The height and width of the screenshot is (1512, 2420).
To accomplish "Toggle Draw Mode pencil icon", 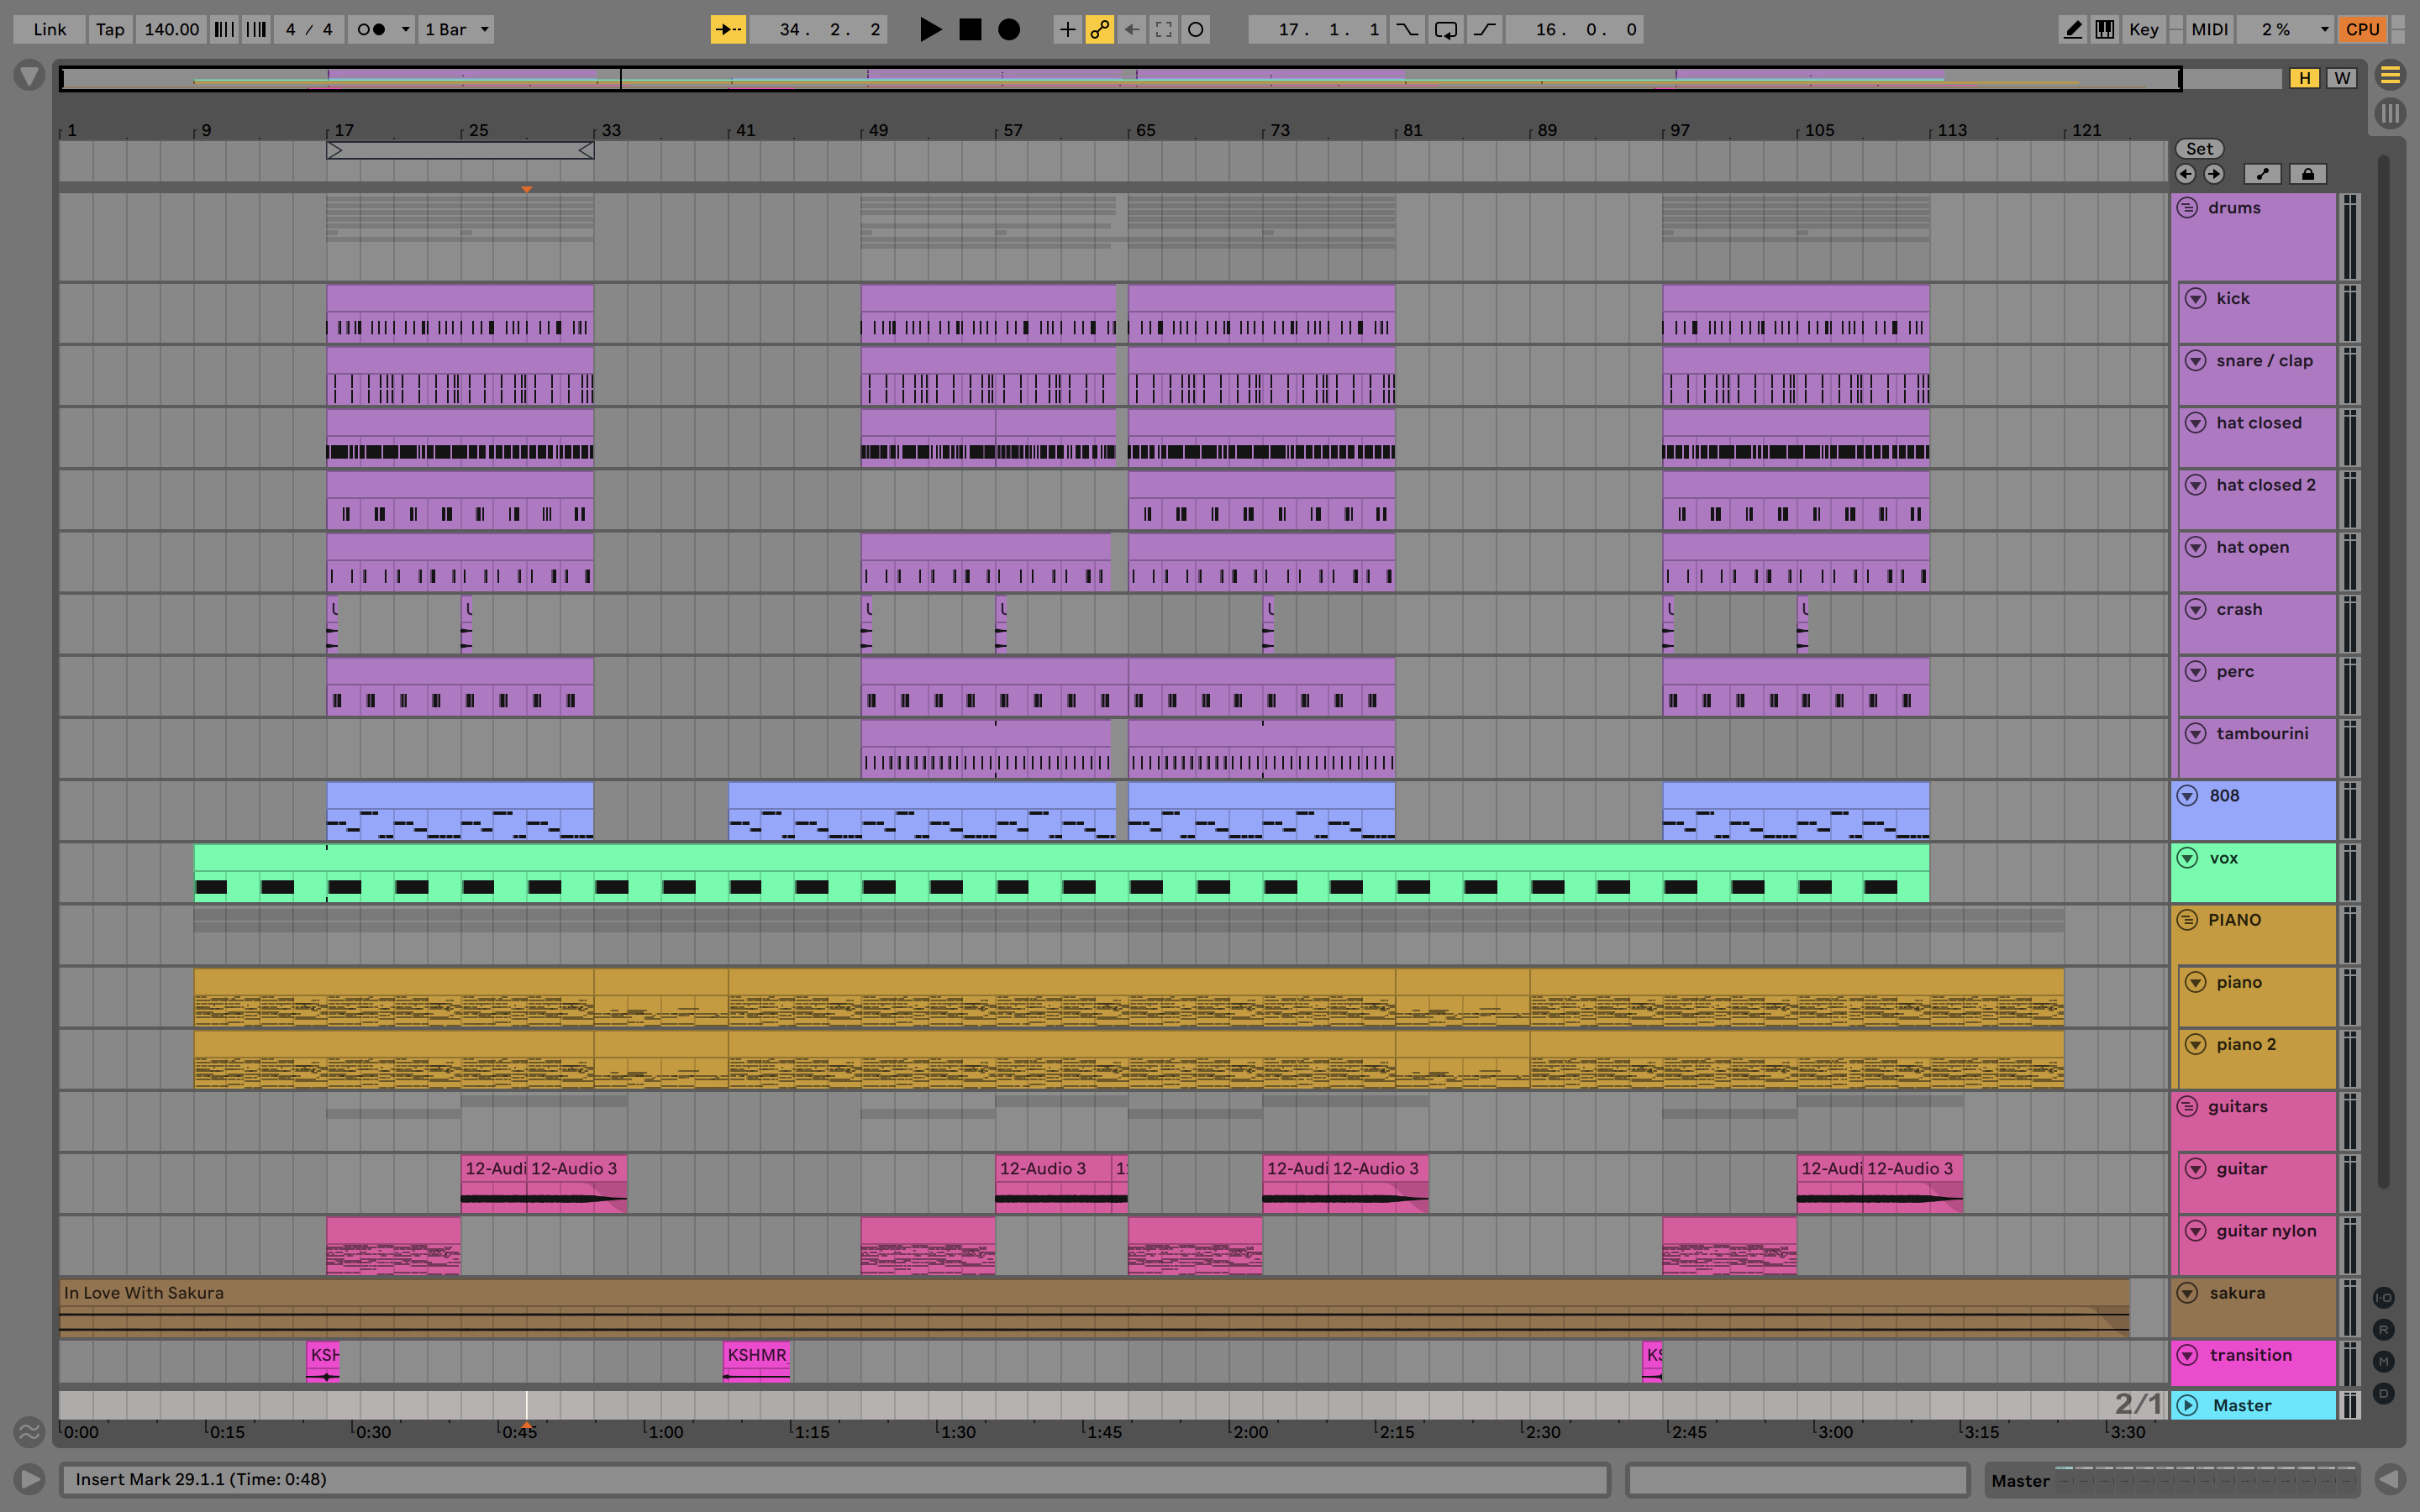I will (2073, 29).
